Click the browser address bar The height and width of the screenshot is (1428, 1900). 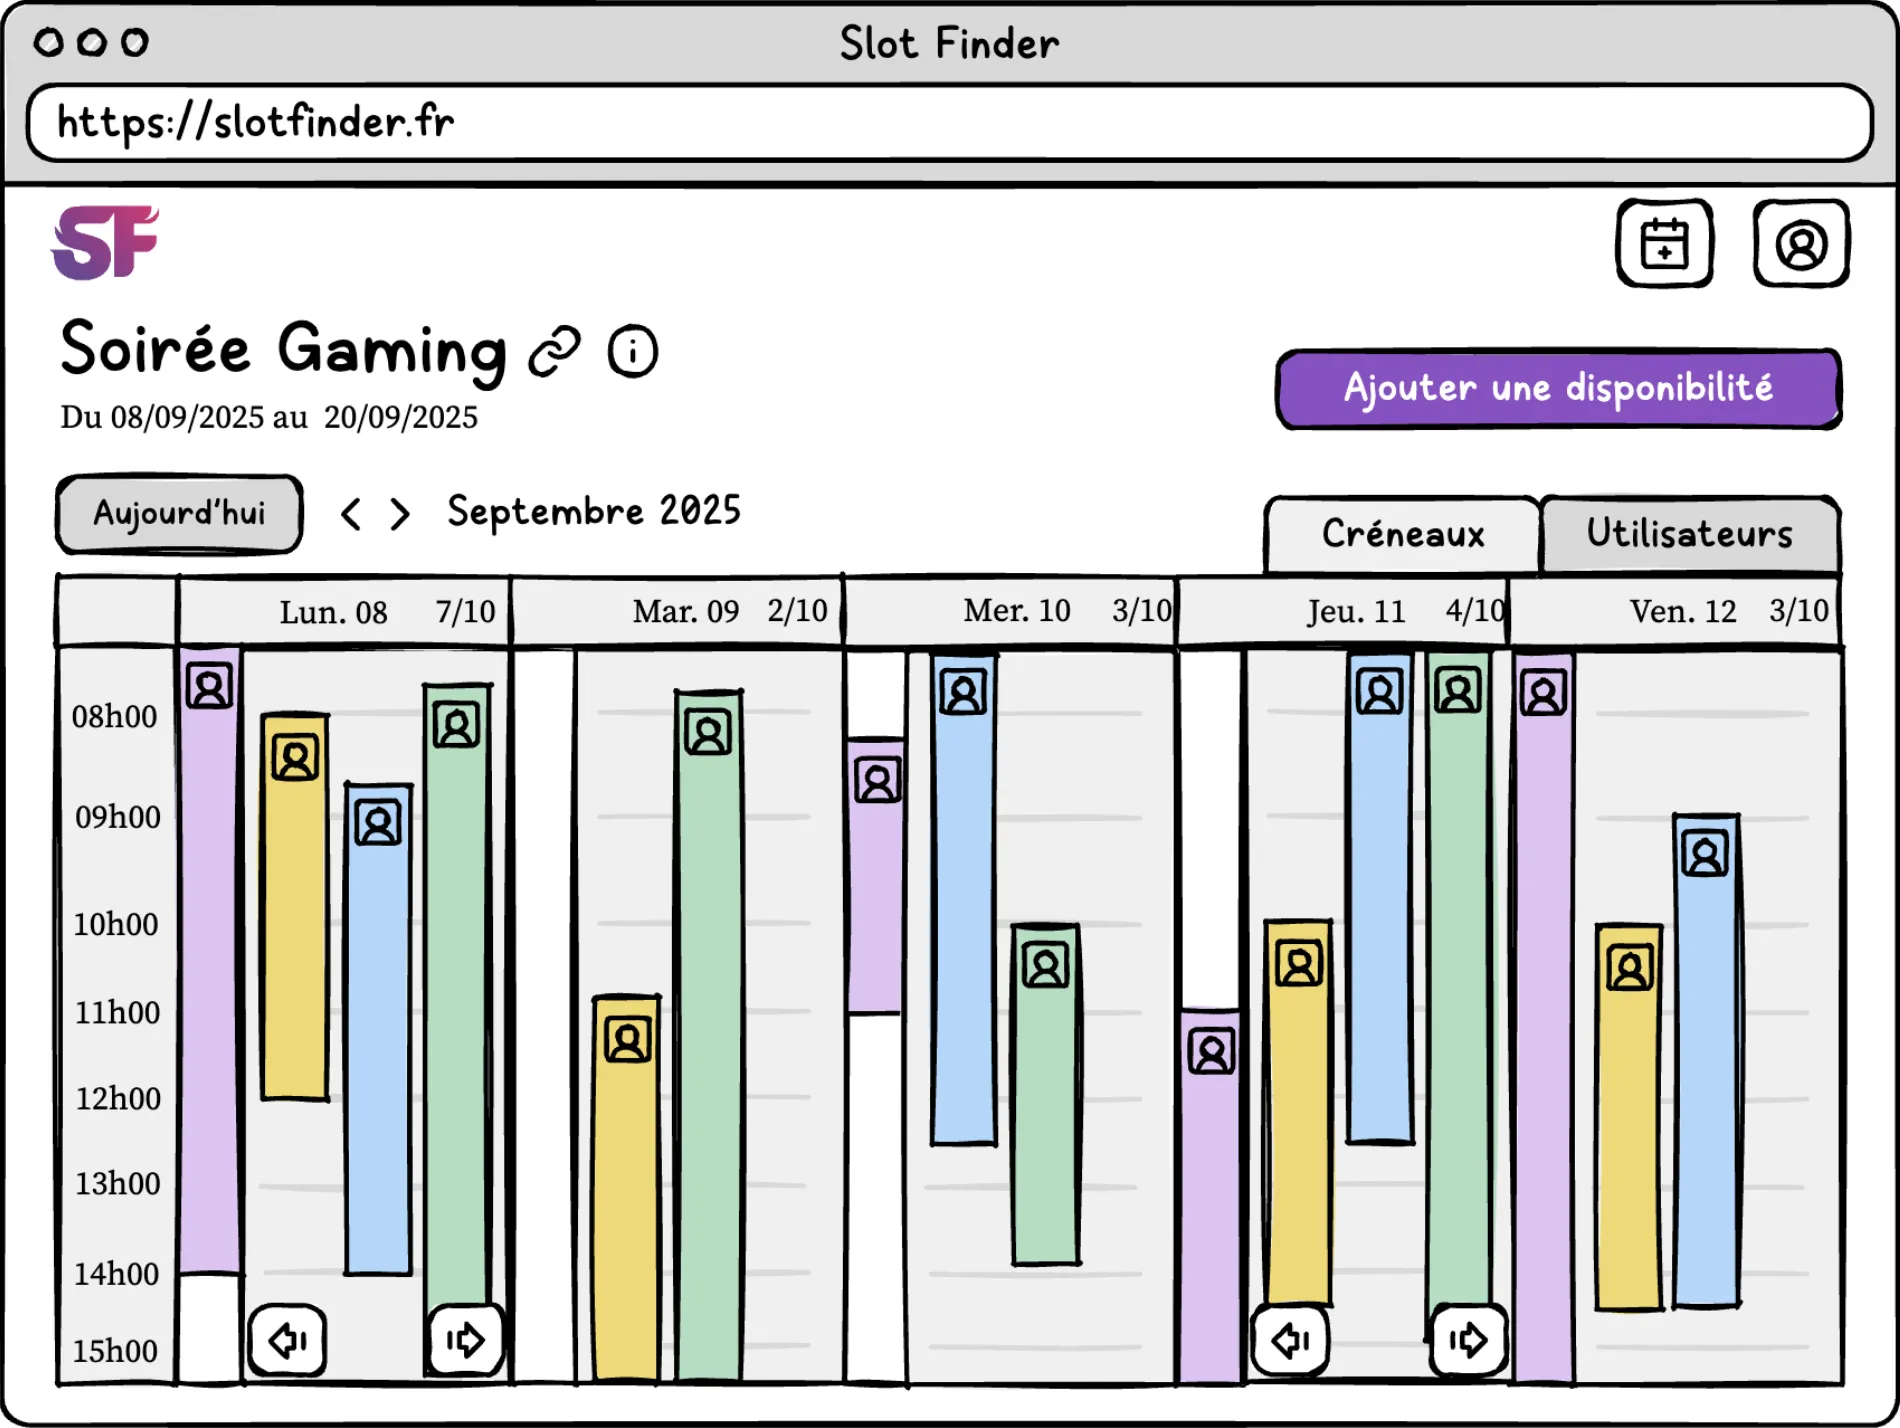pyautogui.click(x=949, y=123)
